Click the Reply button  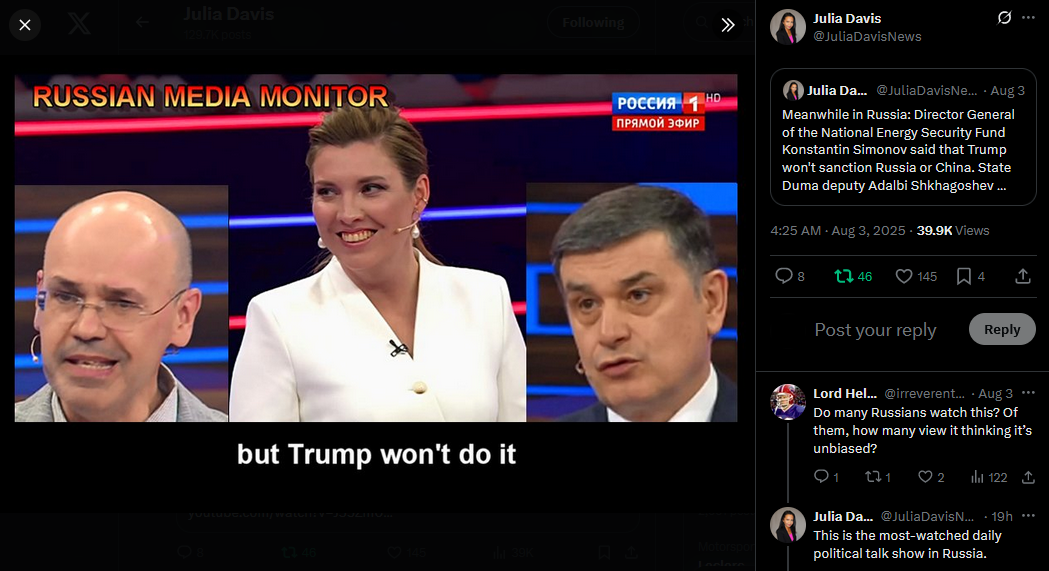click(x=1002, y=329)
